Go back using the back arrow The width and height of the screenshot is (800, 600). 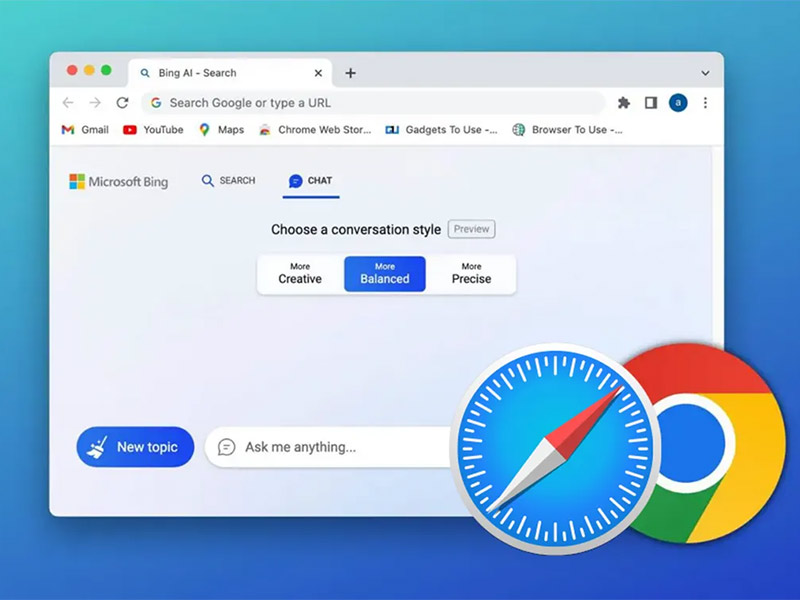pos(68,103)
